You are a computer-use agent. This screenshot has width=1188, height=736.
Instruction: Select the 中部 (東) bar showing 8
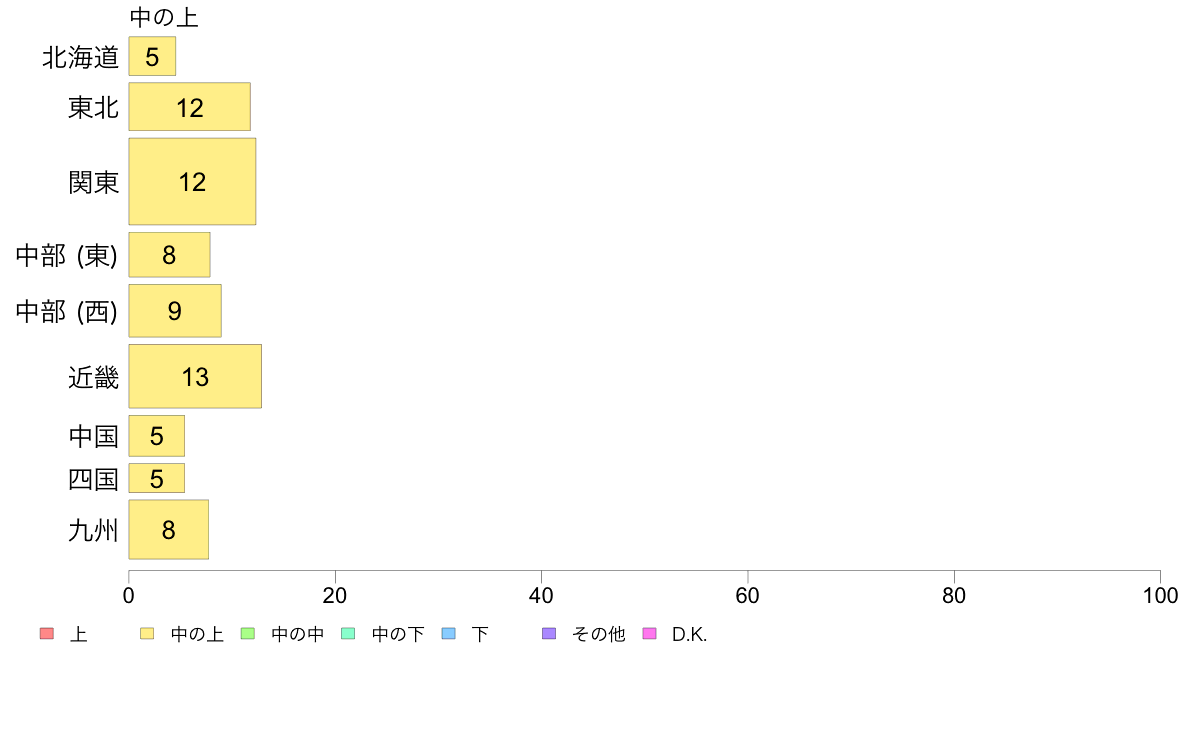pyautogui.click(x=170, y=255)
